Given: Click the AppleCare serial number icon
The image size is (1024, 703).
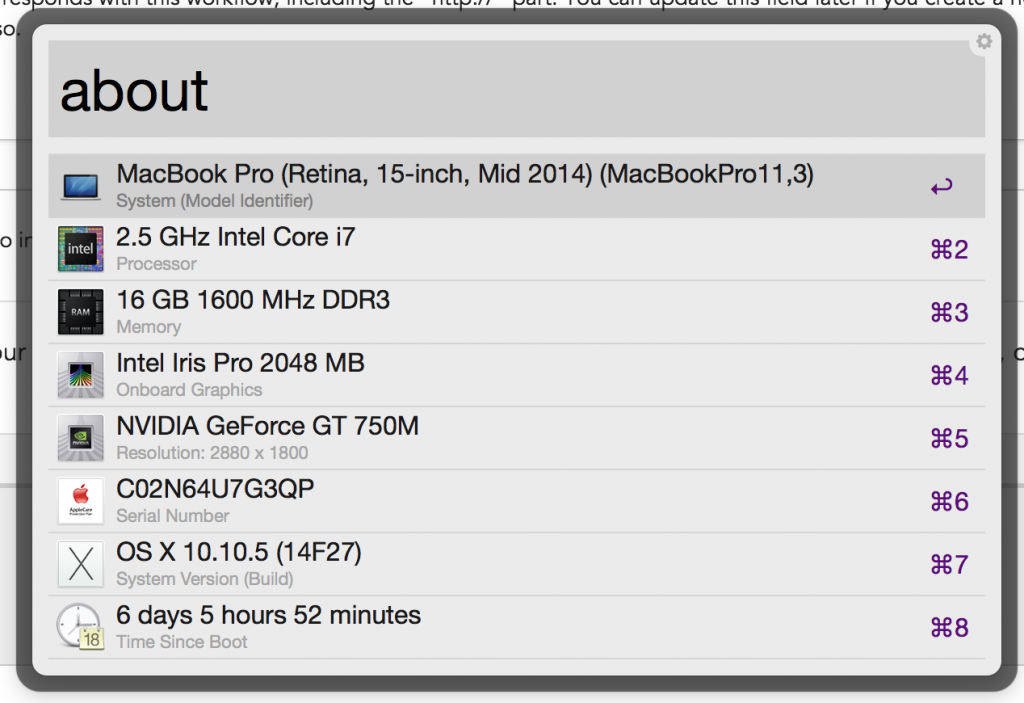Looking at the screenshot, I should tap(80, 501).
